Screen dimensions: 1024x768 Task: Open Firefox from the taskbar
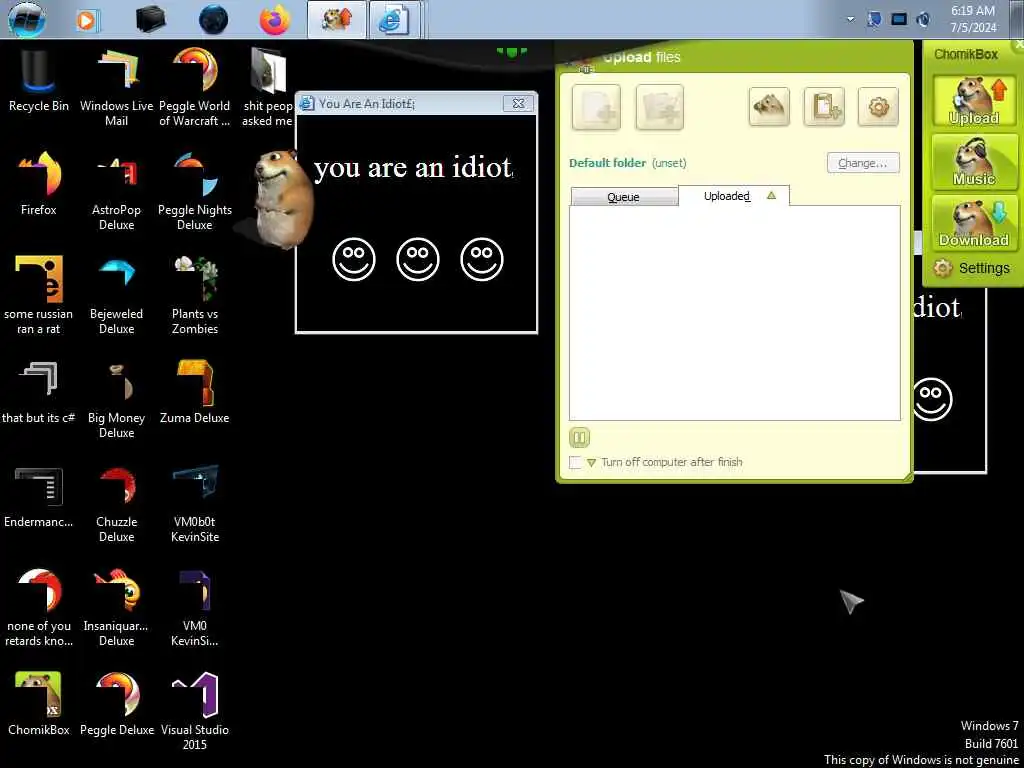pyautogui.click(x=274, y=20)
